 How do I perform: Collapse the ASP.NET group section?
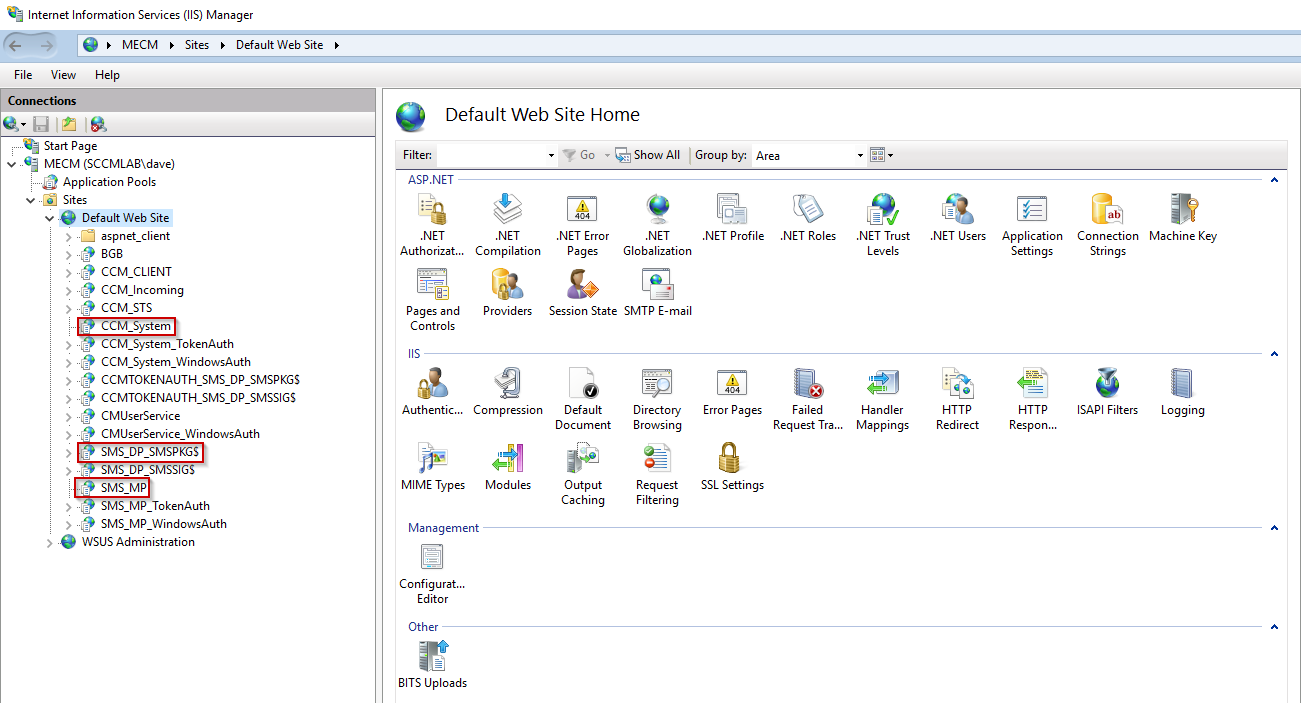pyautogui.click(x=1274, y=180)
